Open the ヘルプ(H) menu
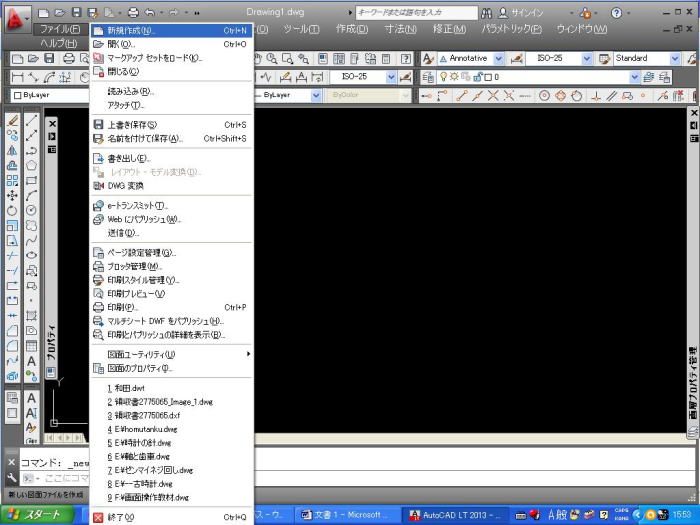The width and height of the screenshot is (700, 525). [58, 43]
